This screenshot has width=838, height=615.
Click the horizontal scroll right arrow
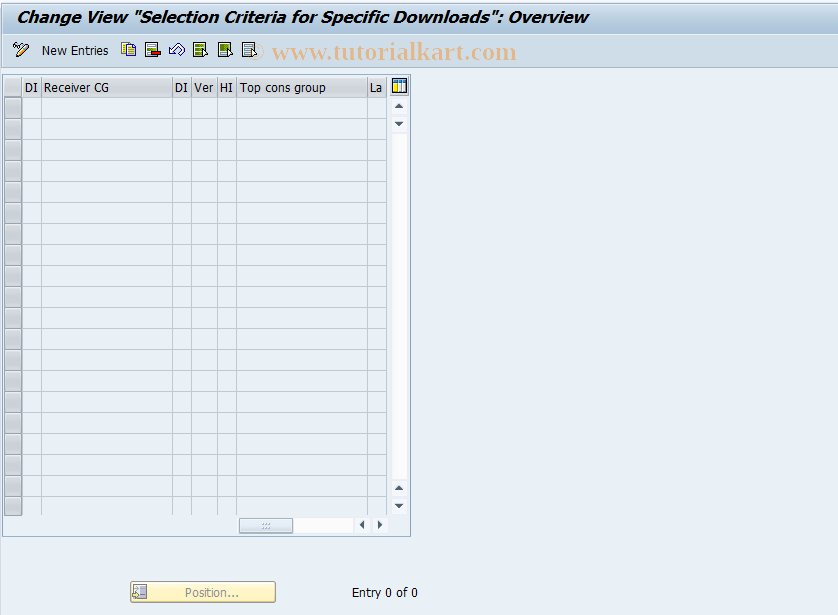click(380, 525)
